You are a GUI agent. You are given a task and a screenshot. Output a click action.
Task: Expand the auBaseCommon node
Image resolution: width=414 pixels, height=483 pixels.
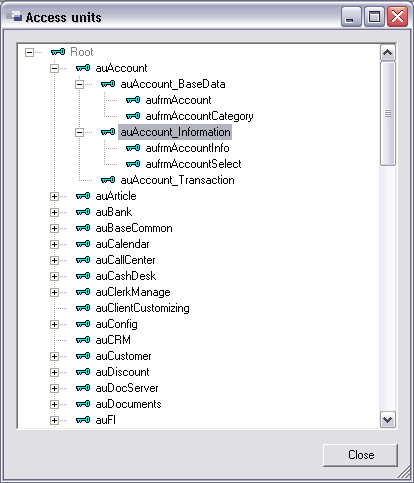click(54, 228)
